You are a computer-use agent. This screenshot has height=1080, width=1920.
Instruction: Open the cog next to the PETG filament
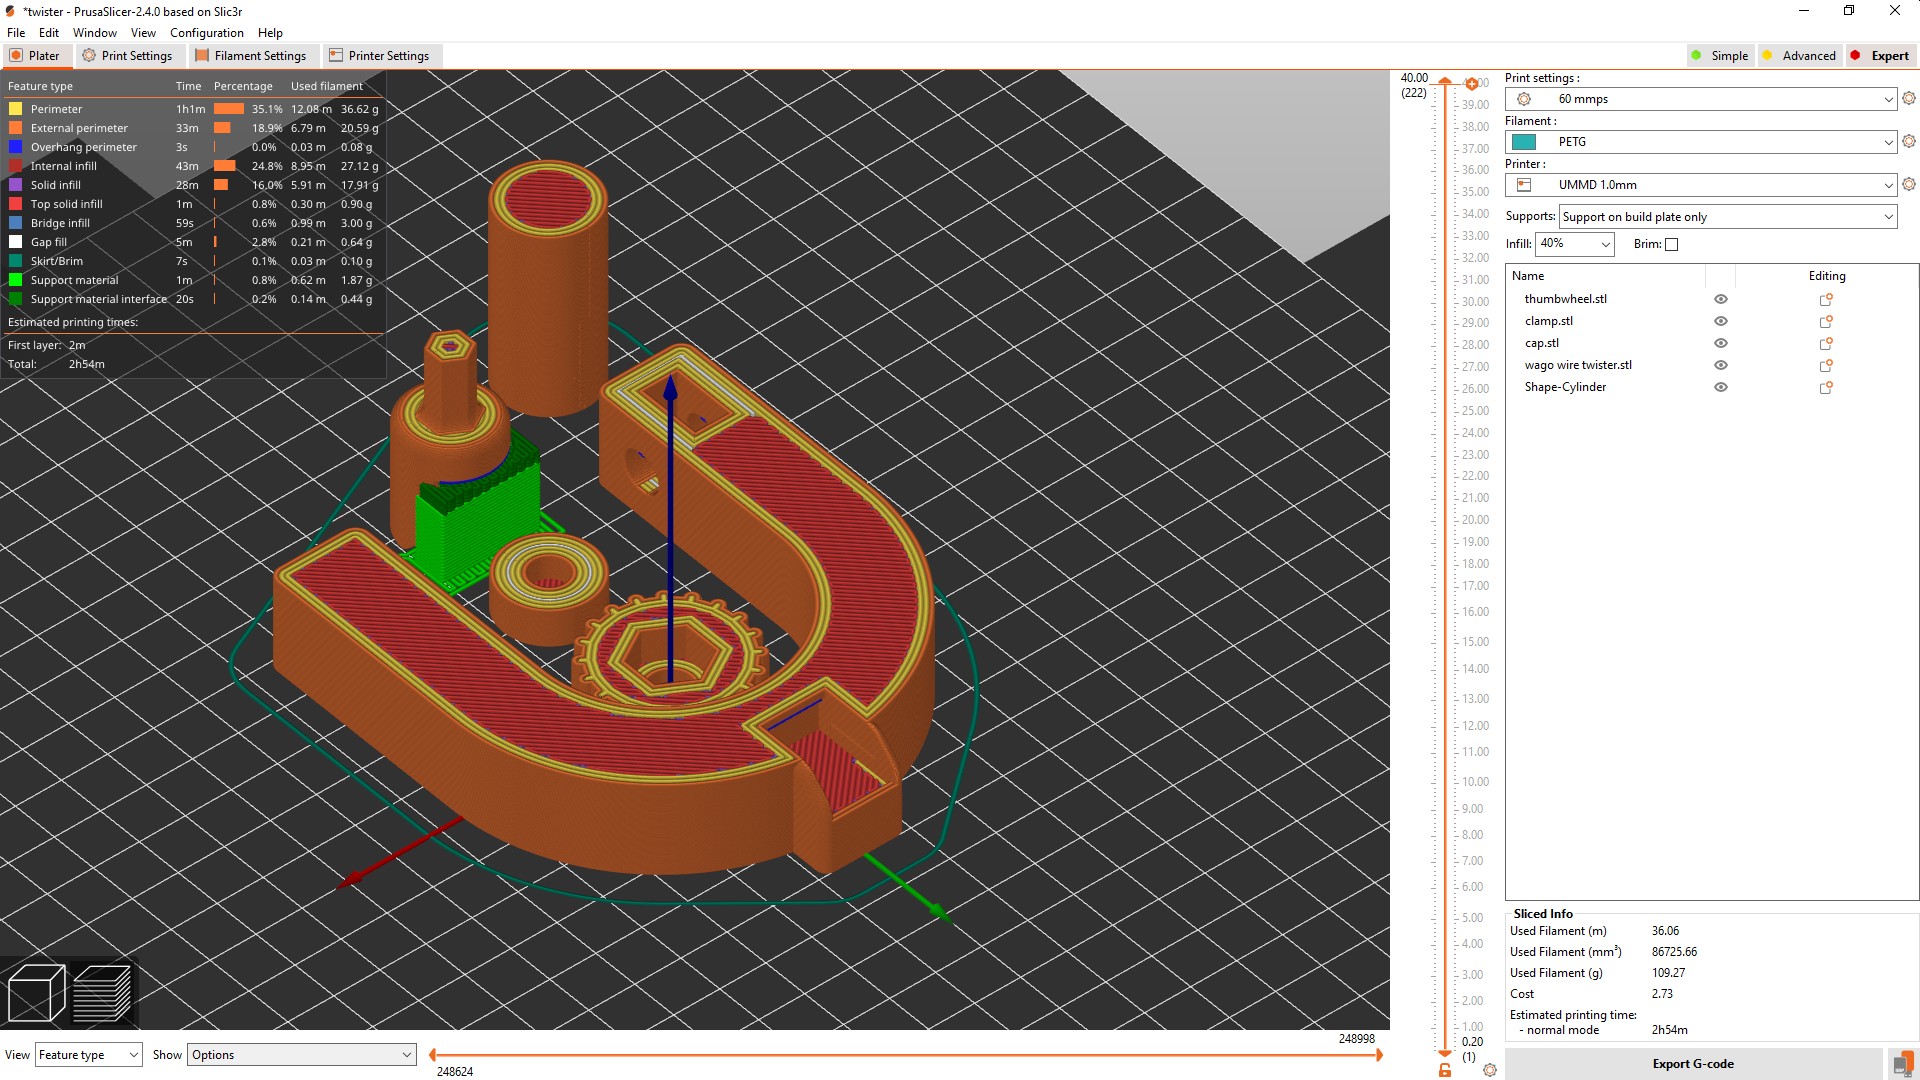click(x=1909, y=142)
